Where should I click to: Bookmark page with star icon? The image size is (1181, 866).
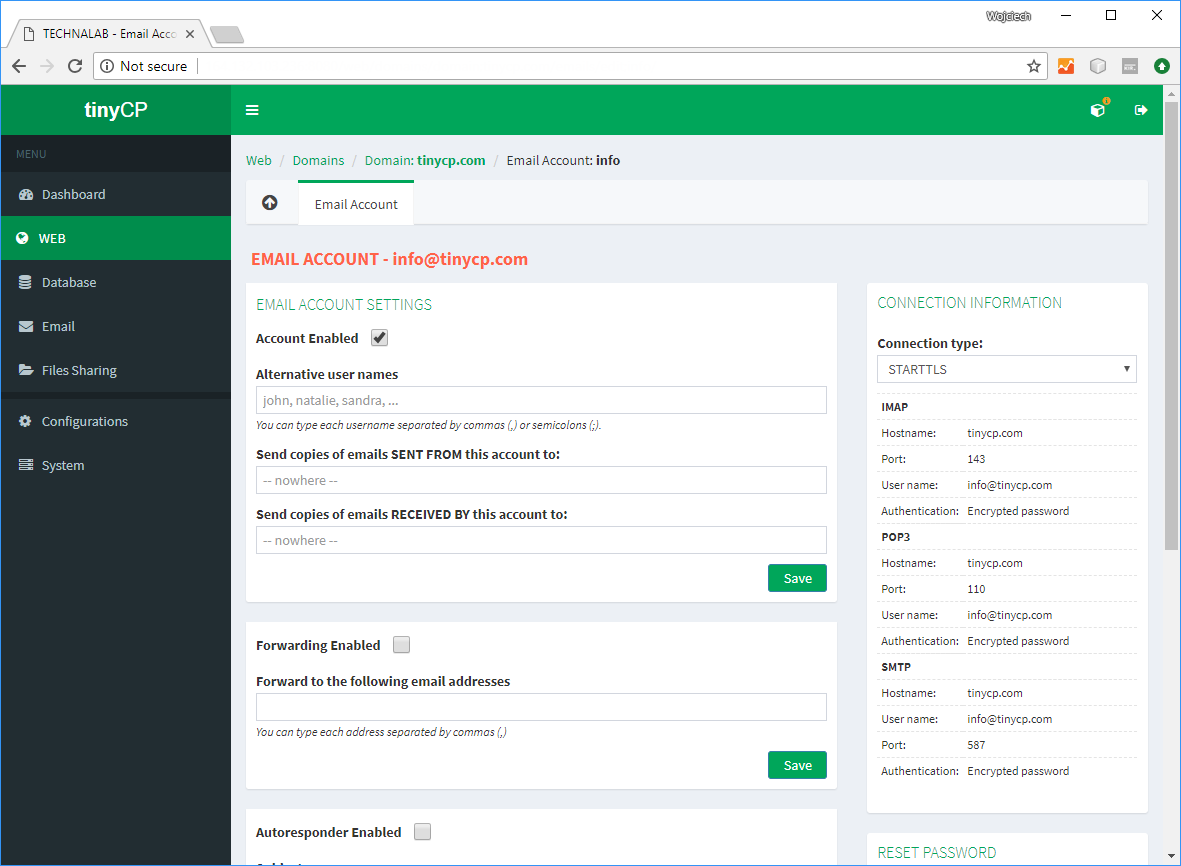(1033, 66)
